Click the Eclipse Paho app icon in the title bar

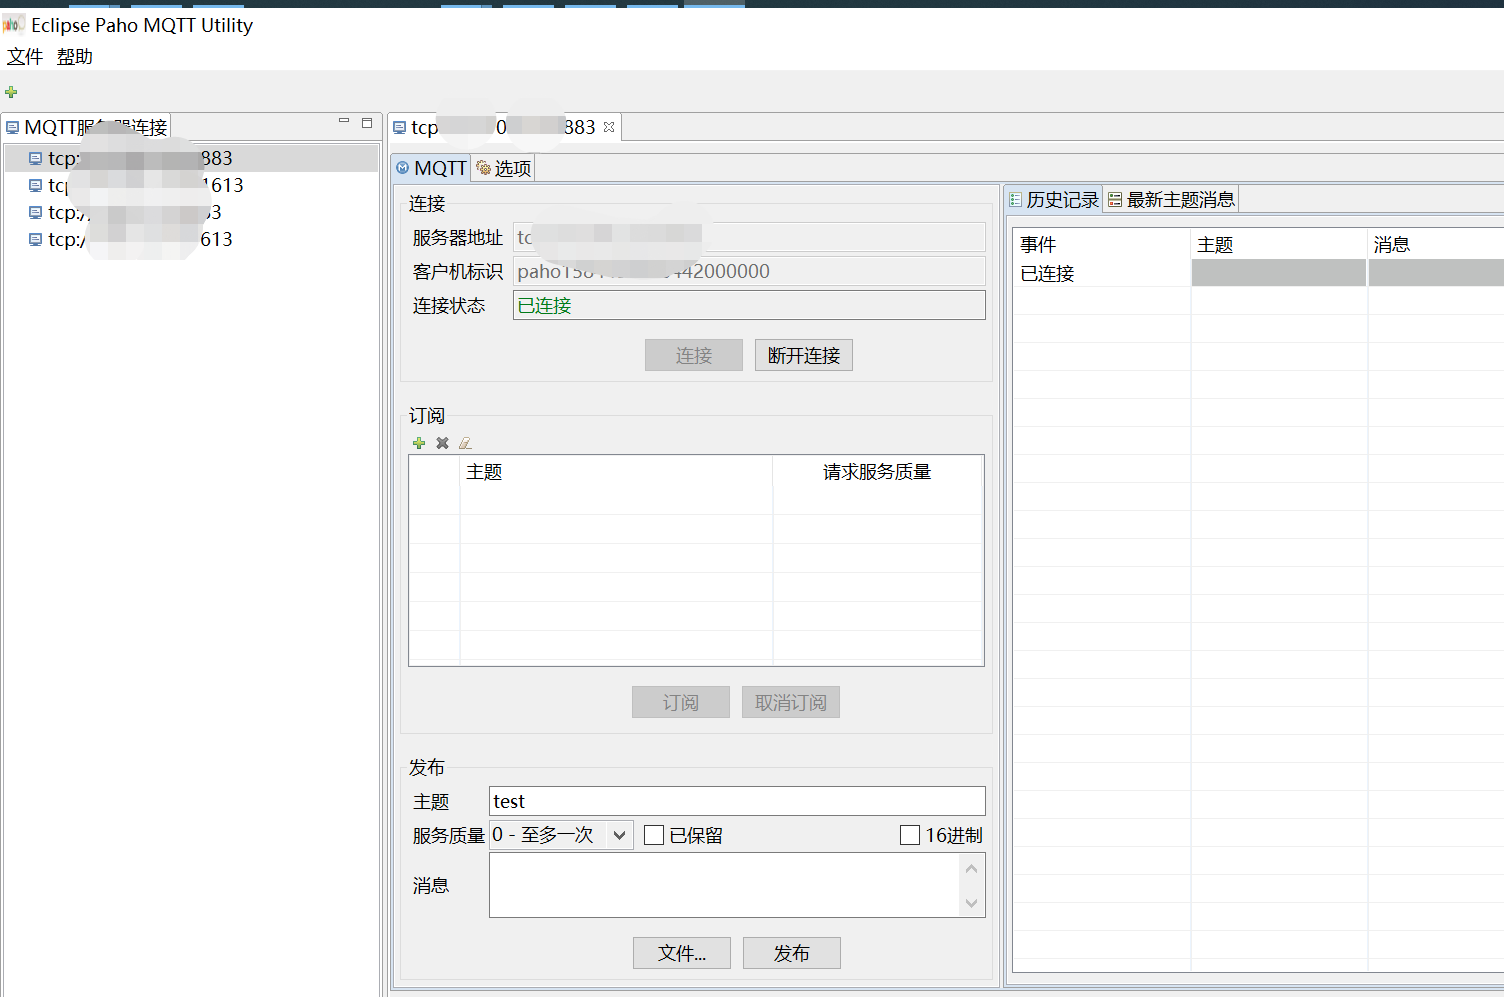pyautogui.click(x=13, y=24)
